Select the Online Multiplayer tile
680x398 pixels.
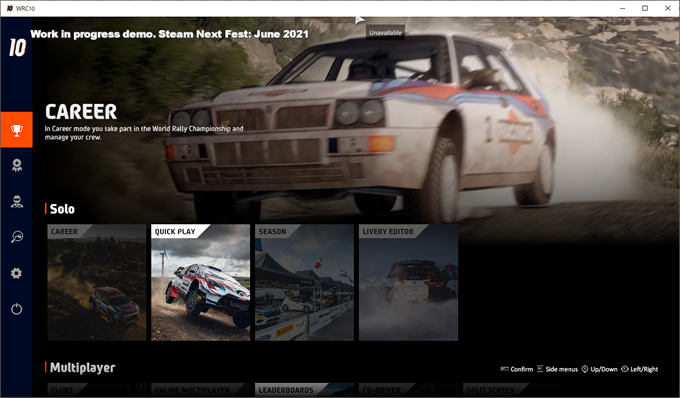200,390
